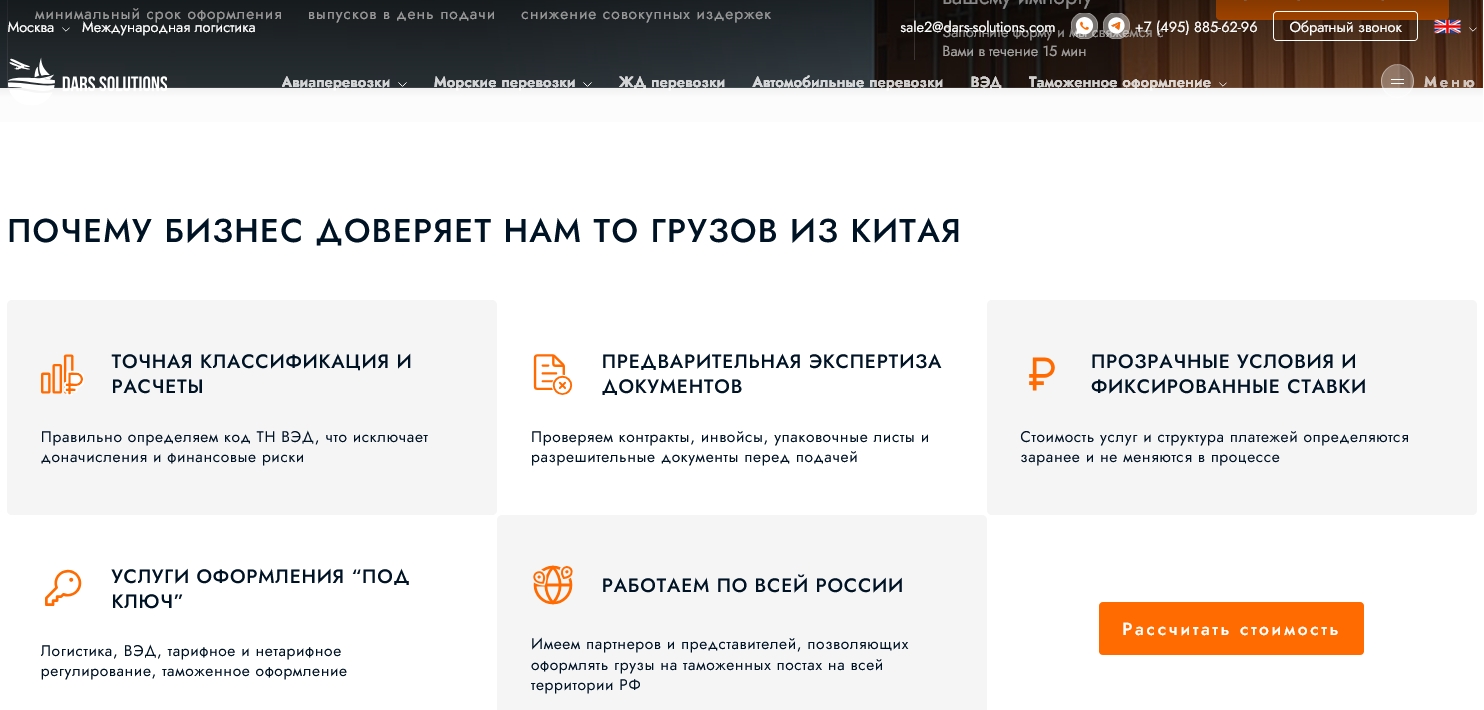This screenshot has height=710, width=1484.
Task: Click the sale2@dars-solutions.com email link
Action: coord(977,28)
